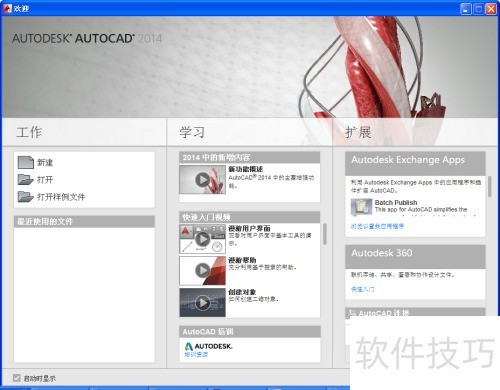Play the 漫游帮助 video thumbnail
This screenshot has height=390, width=500.
point(202,271)
